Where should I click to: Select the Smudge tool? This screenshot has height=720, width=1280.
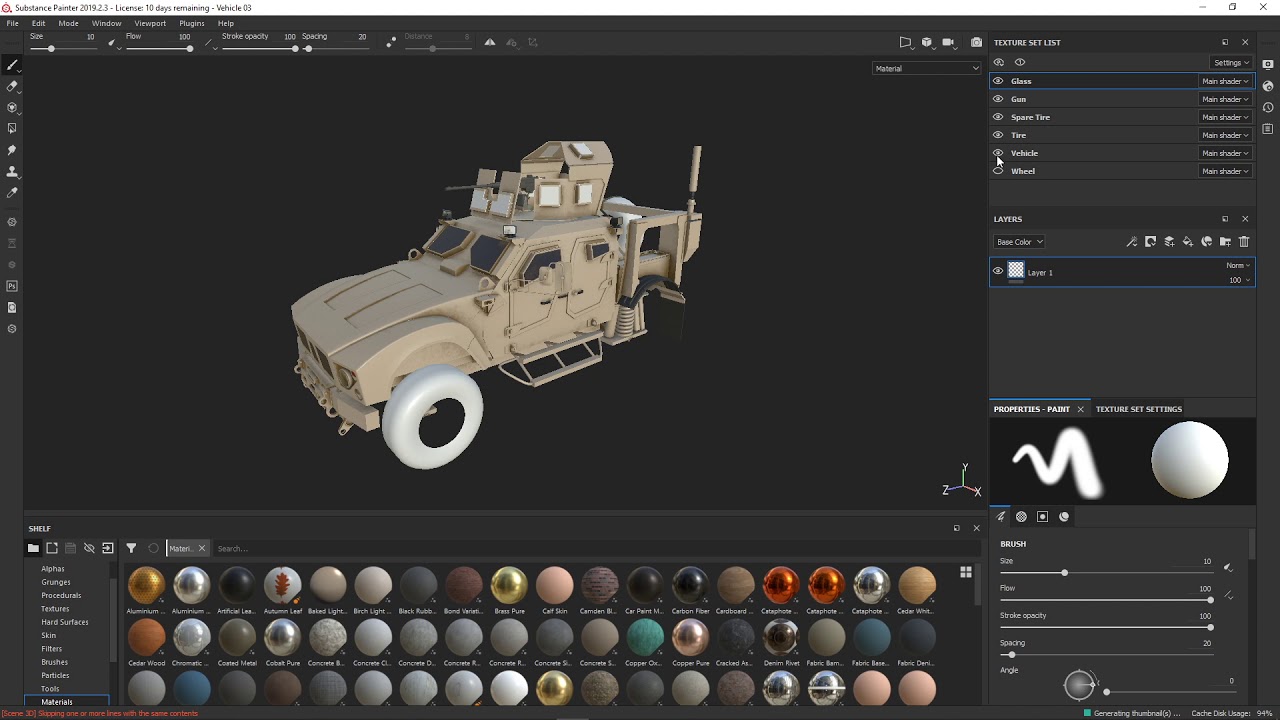pyautogui.click(x=12, y=150)
